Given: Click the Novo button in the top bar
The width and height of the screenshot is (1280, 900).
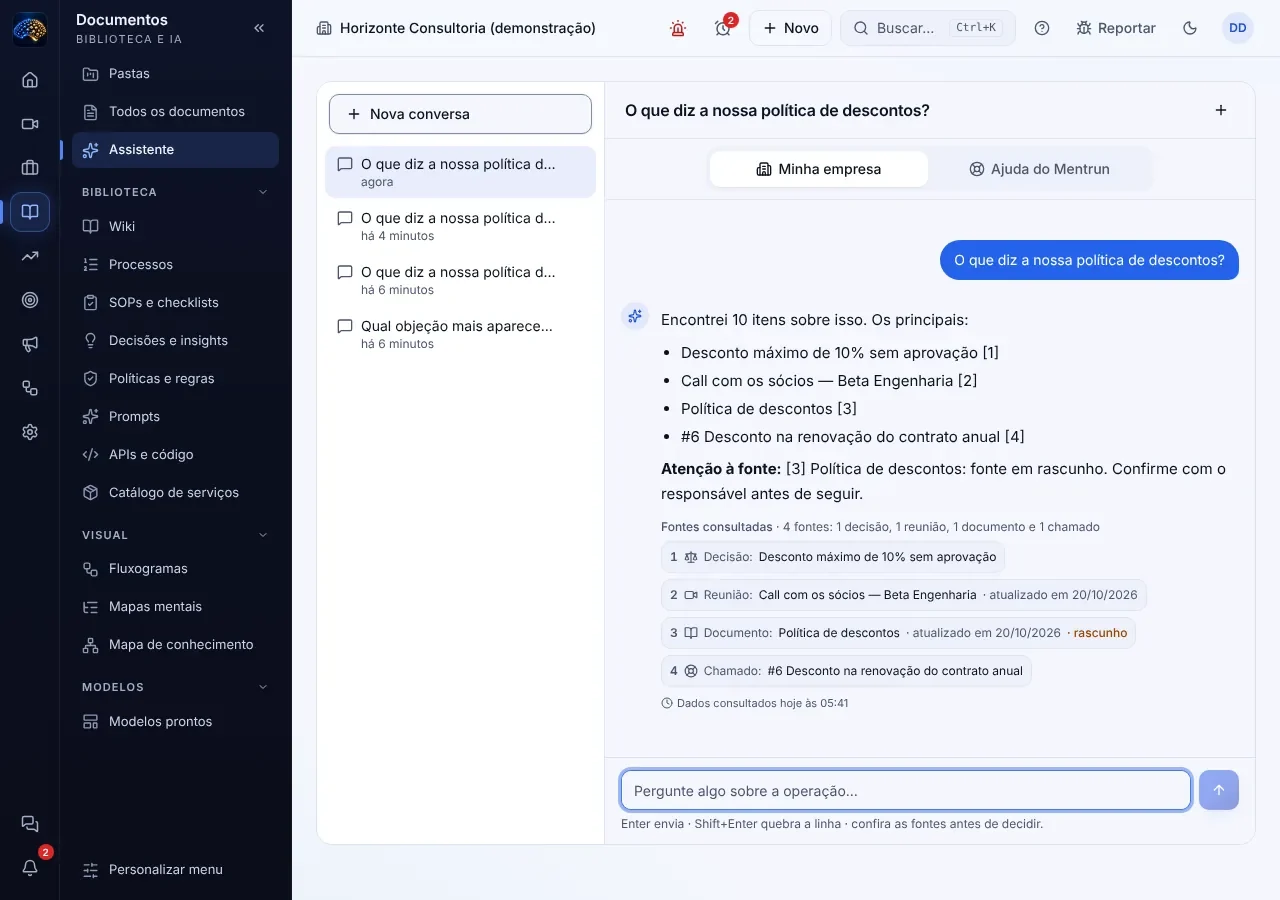Looking at the screenshot, I should (x=791, y=28).
